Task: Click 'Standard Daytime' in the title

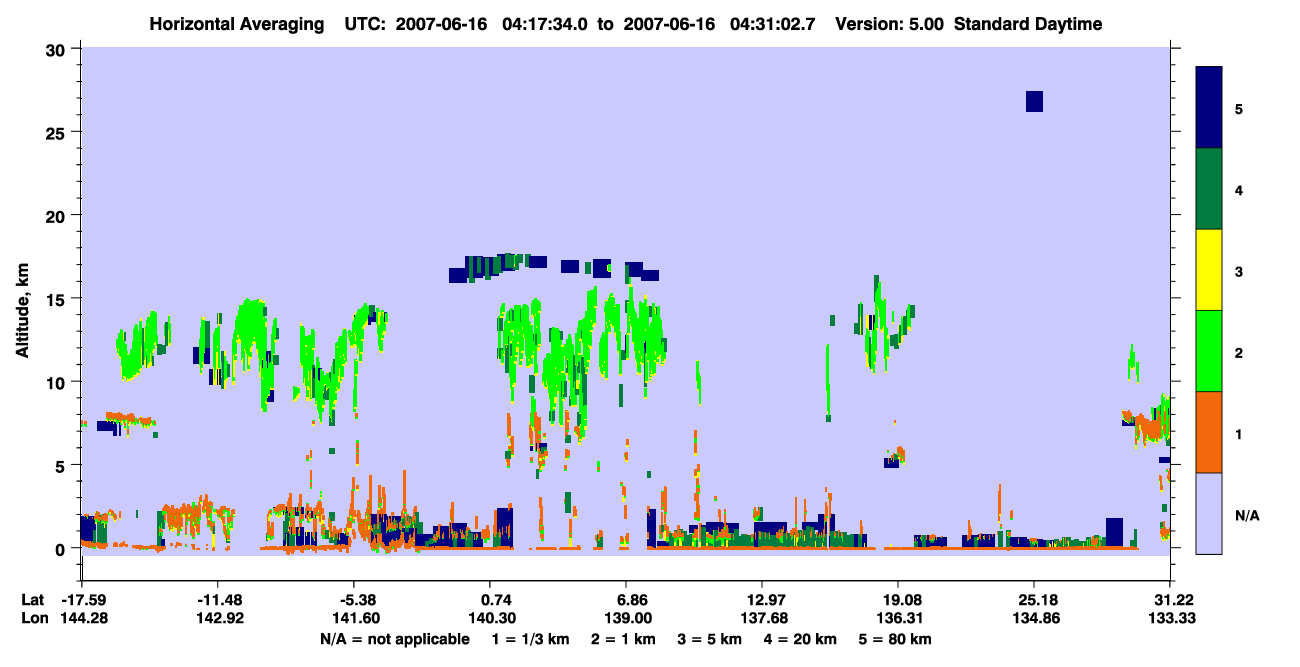Action: tap(1027, 24)
